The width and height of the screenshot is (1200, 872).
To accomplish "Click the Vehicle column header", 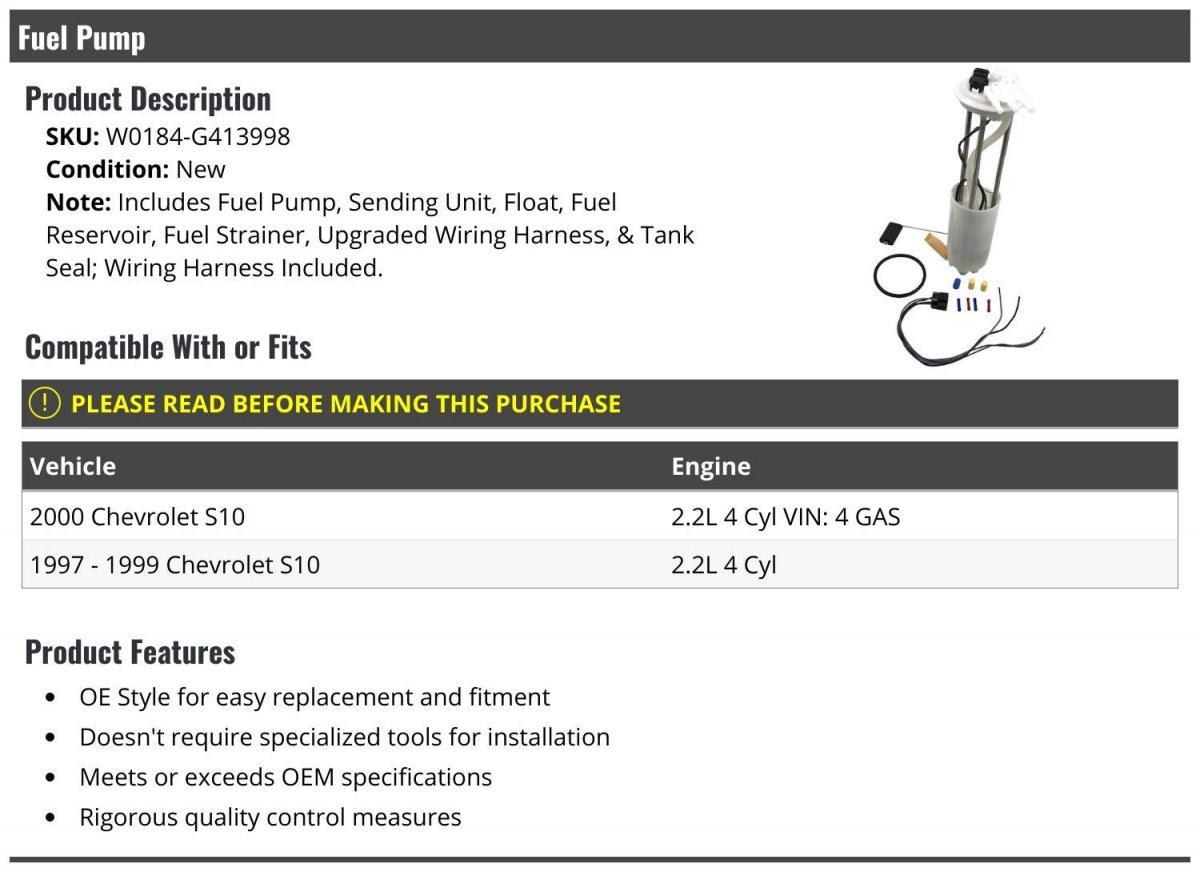I will pos(73,466).
